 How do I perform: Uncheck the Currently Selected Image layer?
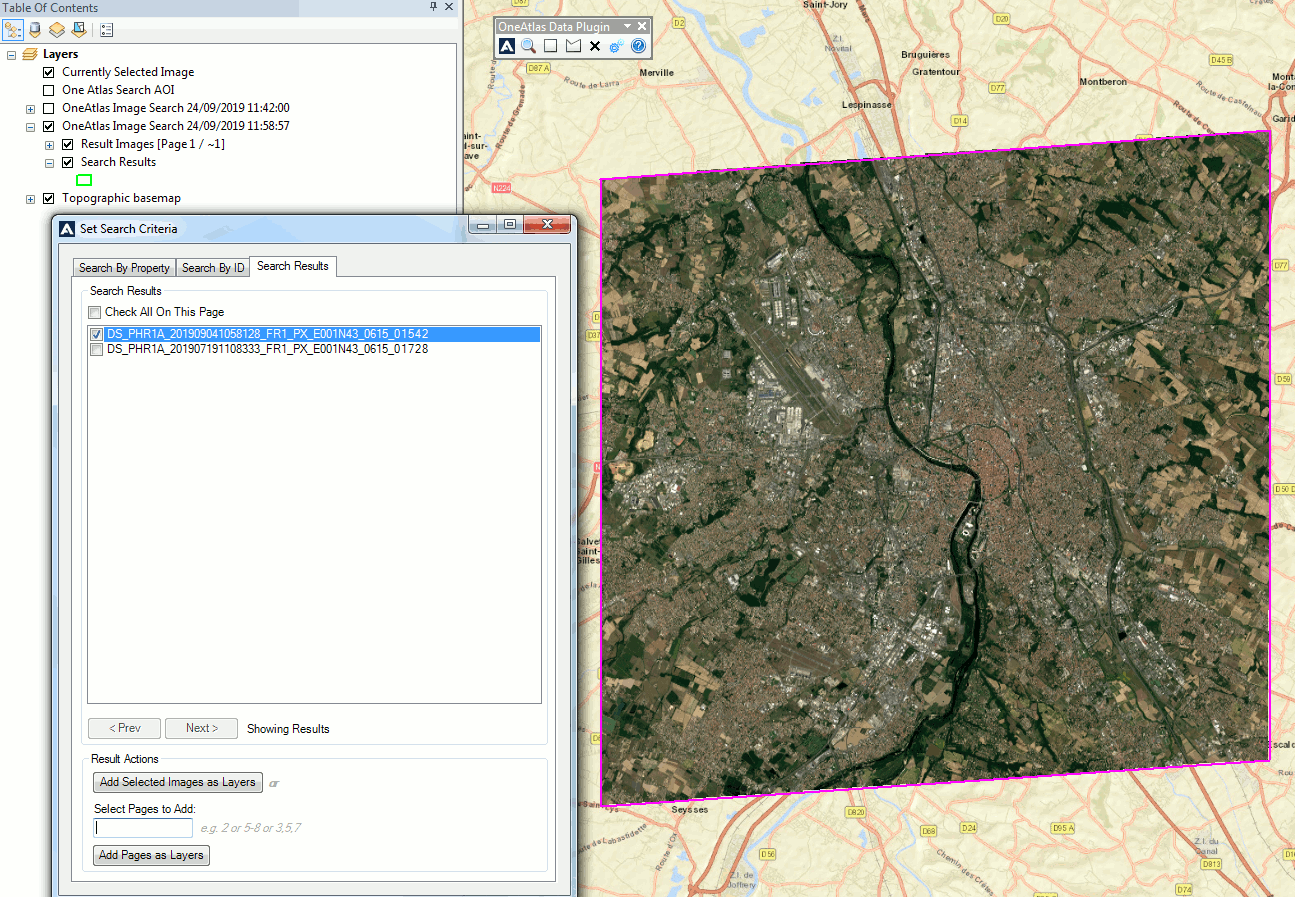(48, 72)
